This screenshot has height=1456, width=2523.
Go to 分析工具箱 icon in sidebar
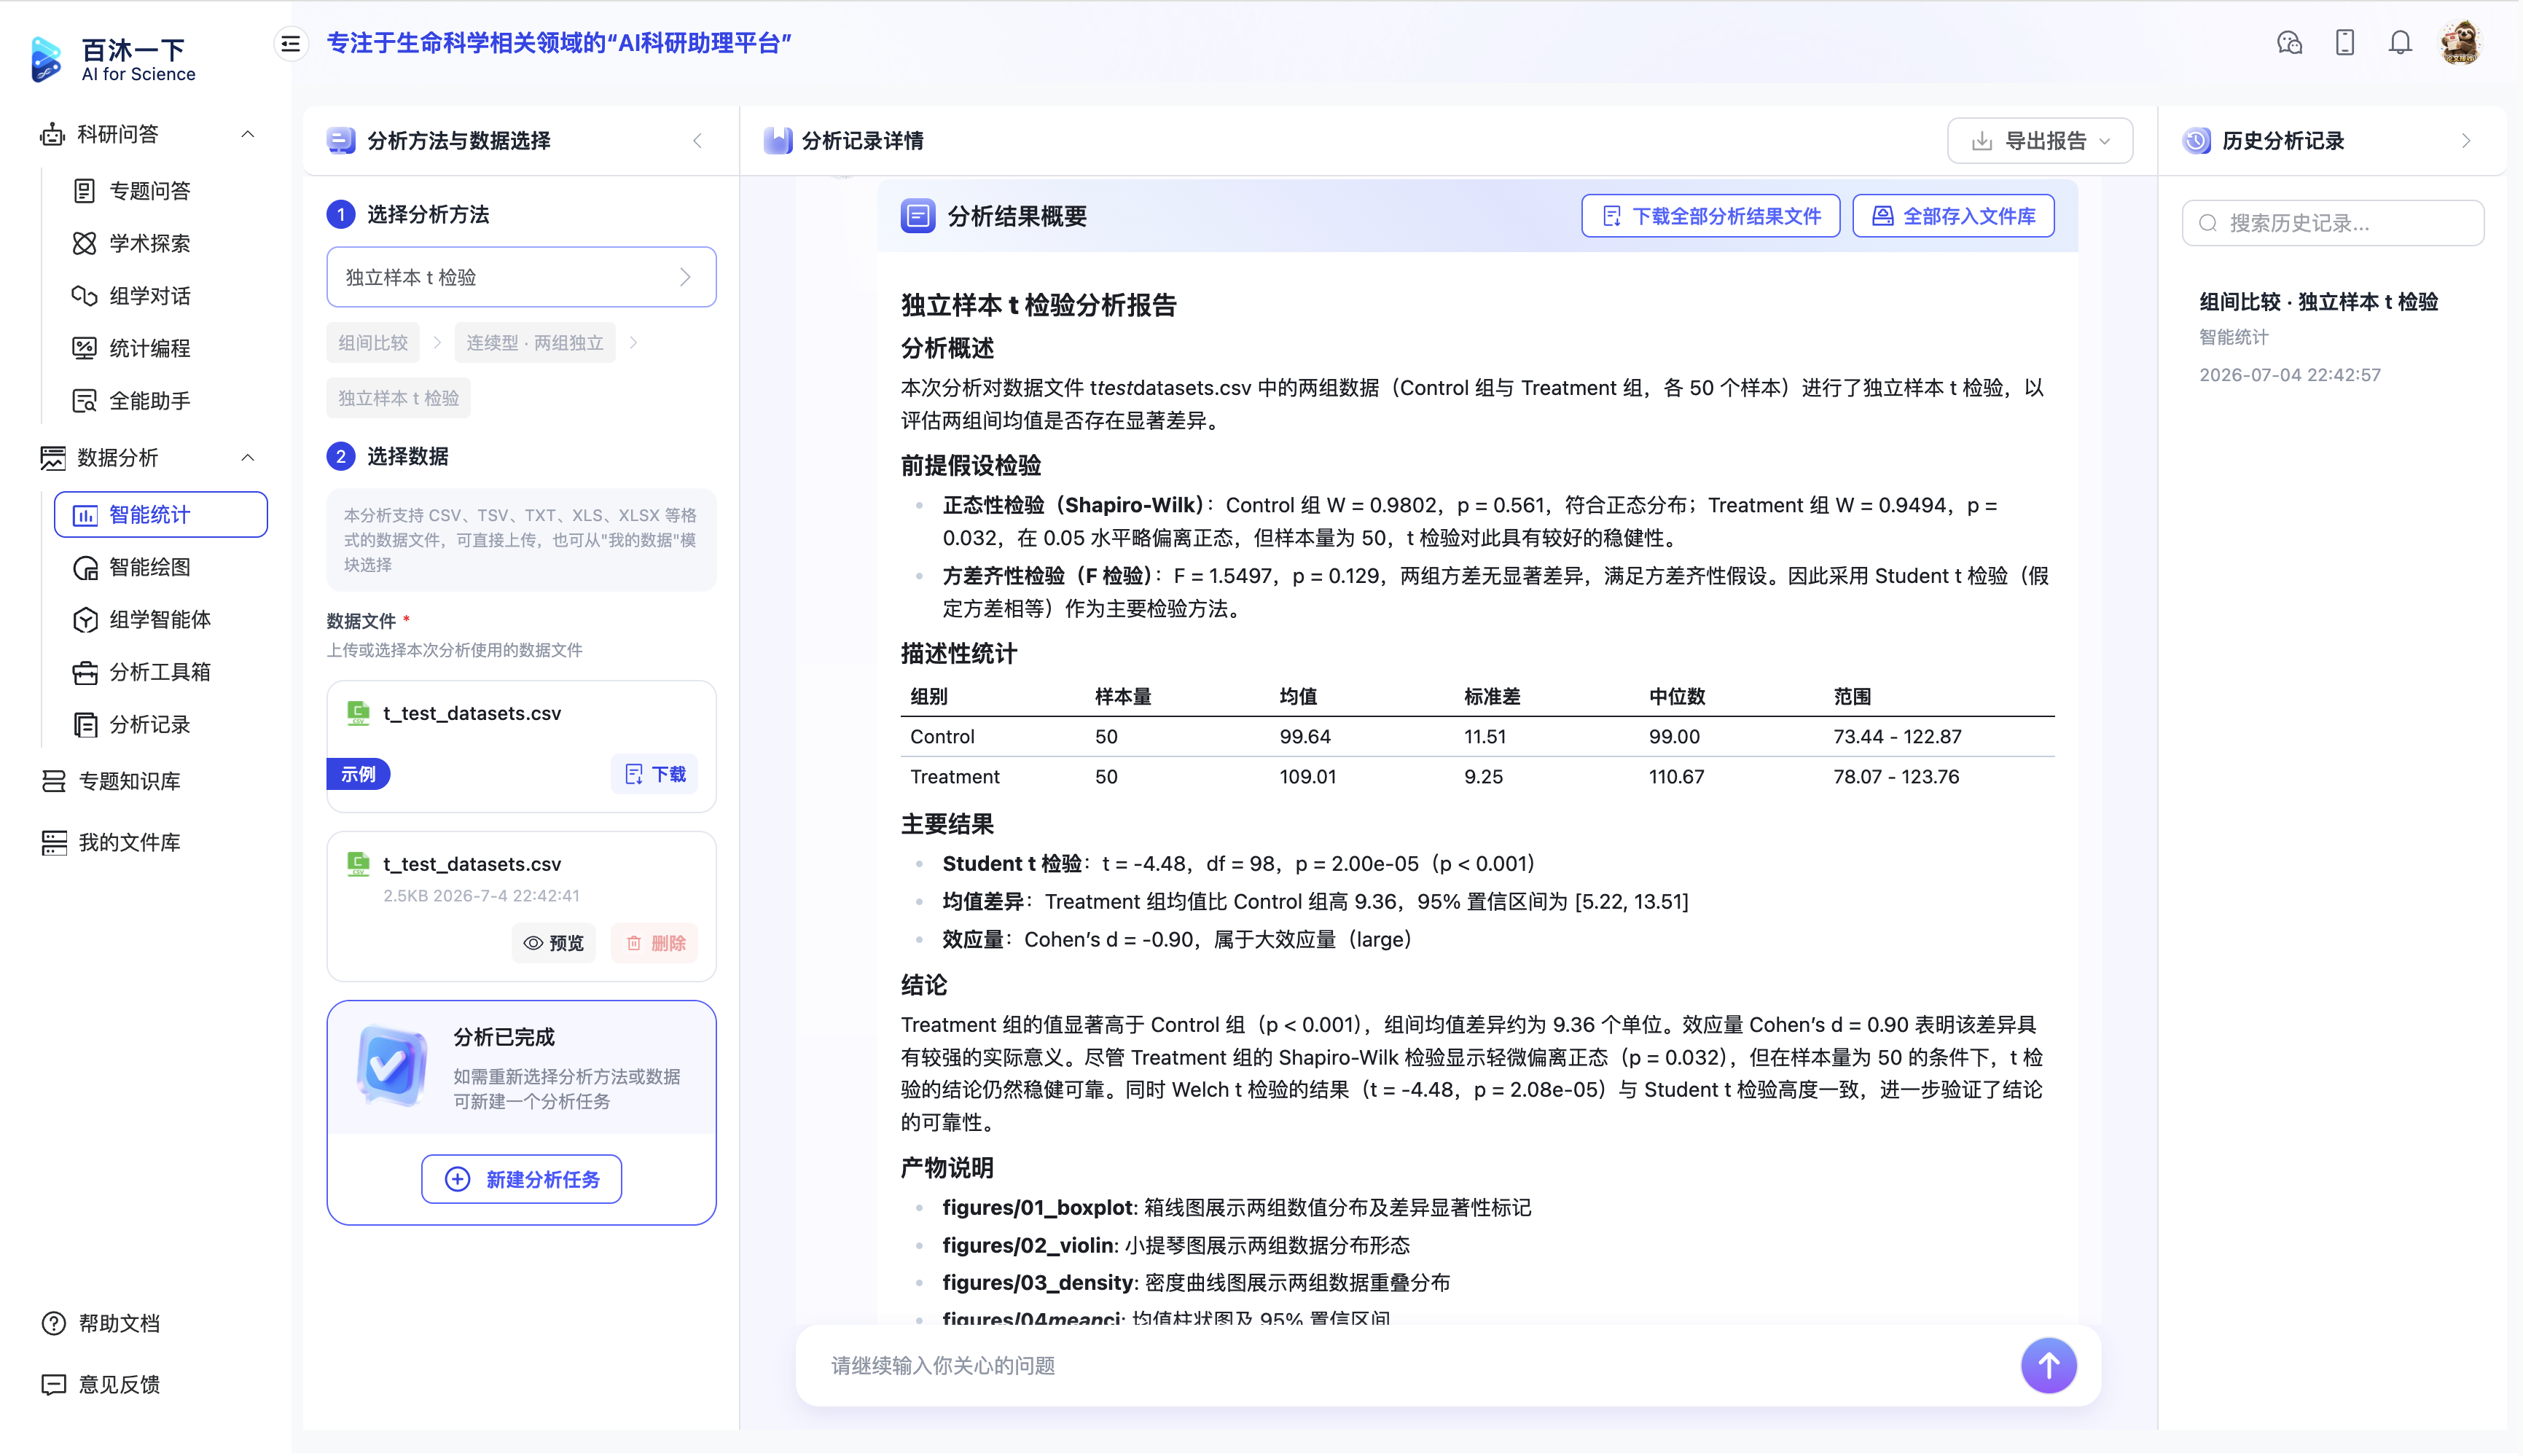[85, 672]
